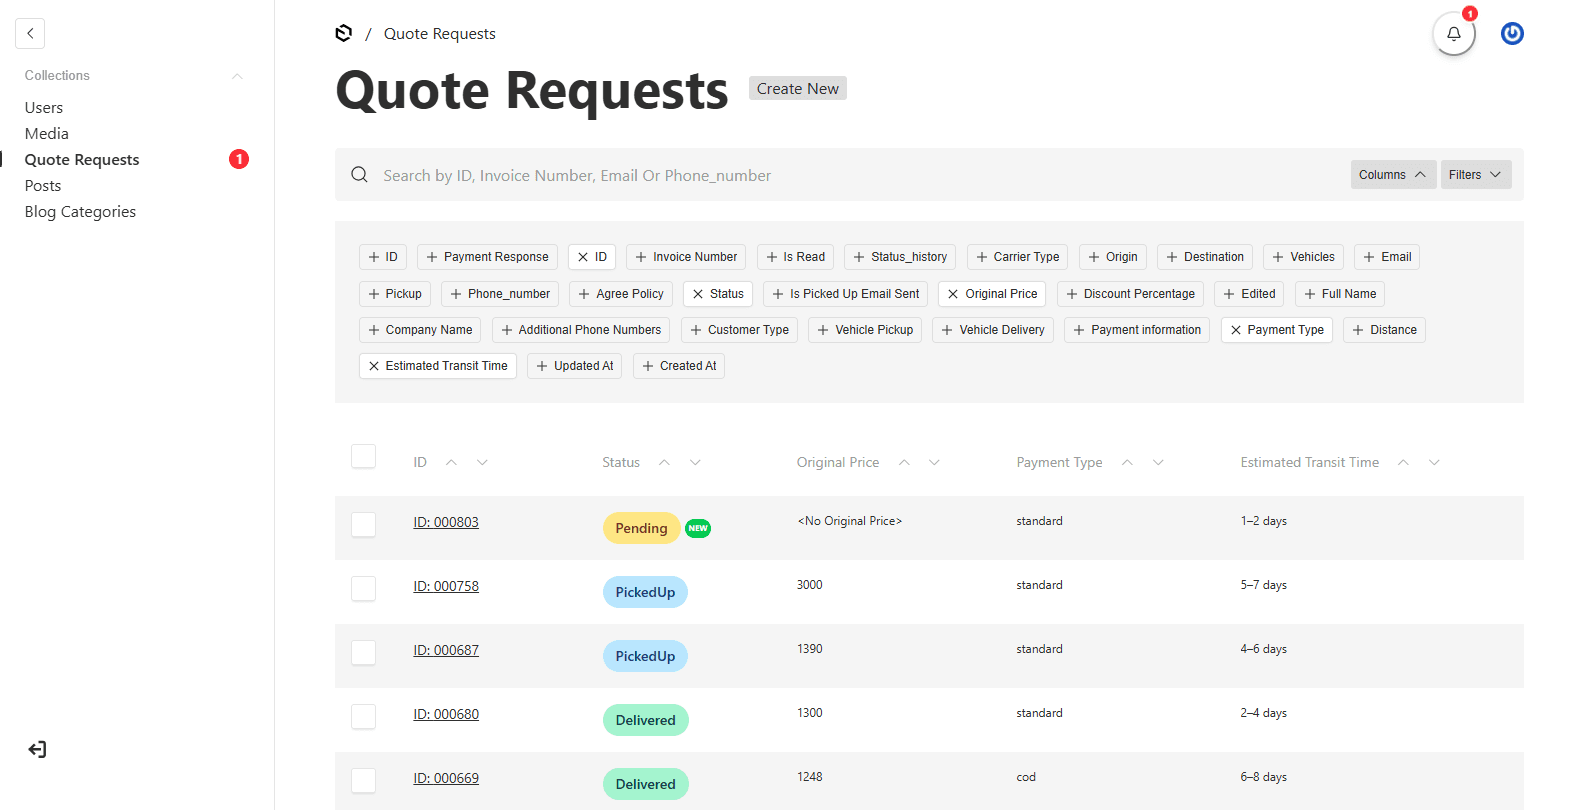The image size is (1580, 810).
Task: Focus the search by ID field
Action: coord(860,175)
